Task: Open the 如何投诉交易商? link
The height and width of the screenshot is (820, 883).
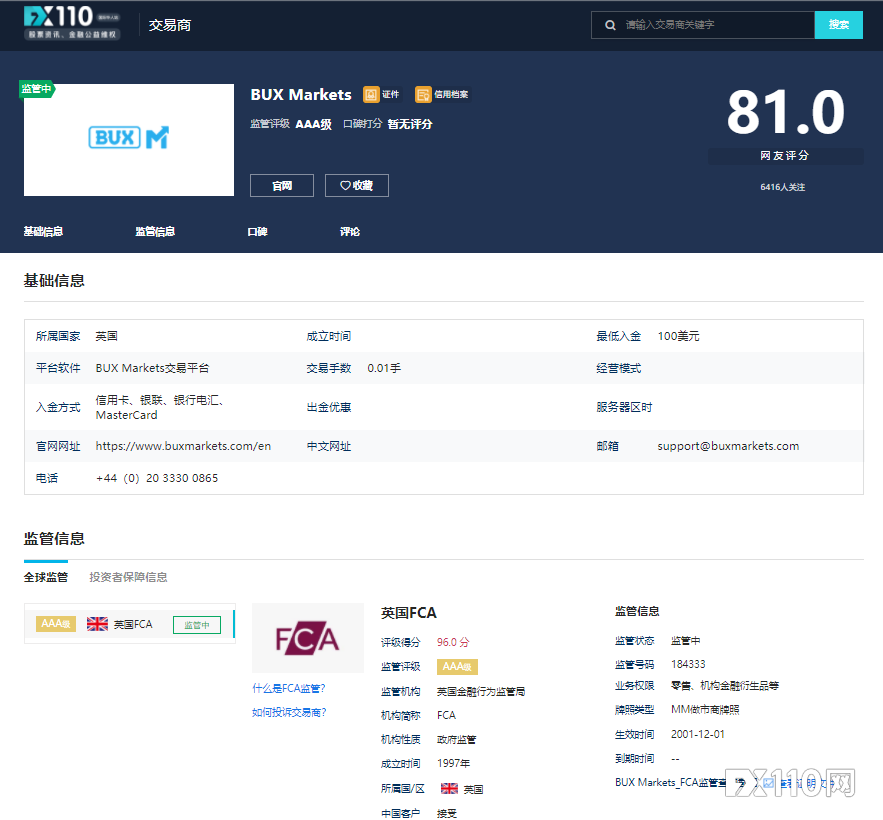Action: [x=289, y=712]
